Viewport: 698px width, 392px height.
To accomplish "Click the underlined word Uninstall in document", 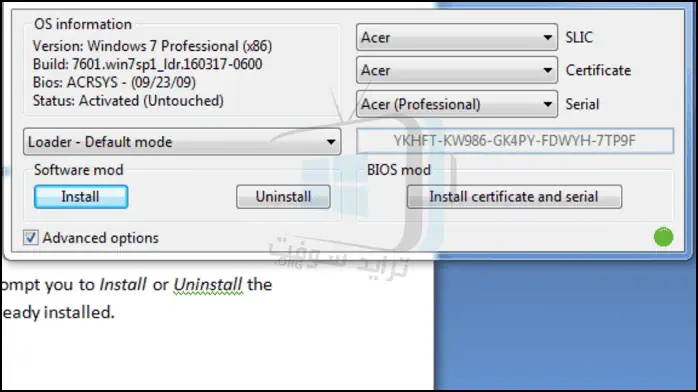I will (x=208, y=285).
